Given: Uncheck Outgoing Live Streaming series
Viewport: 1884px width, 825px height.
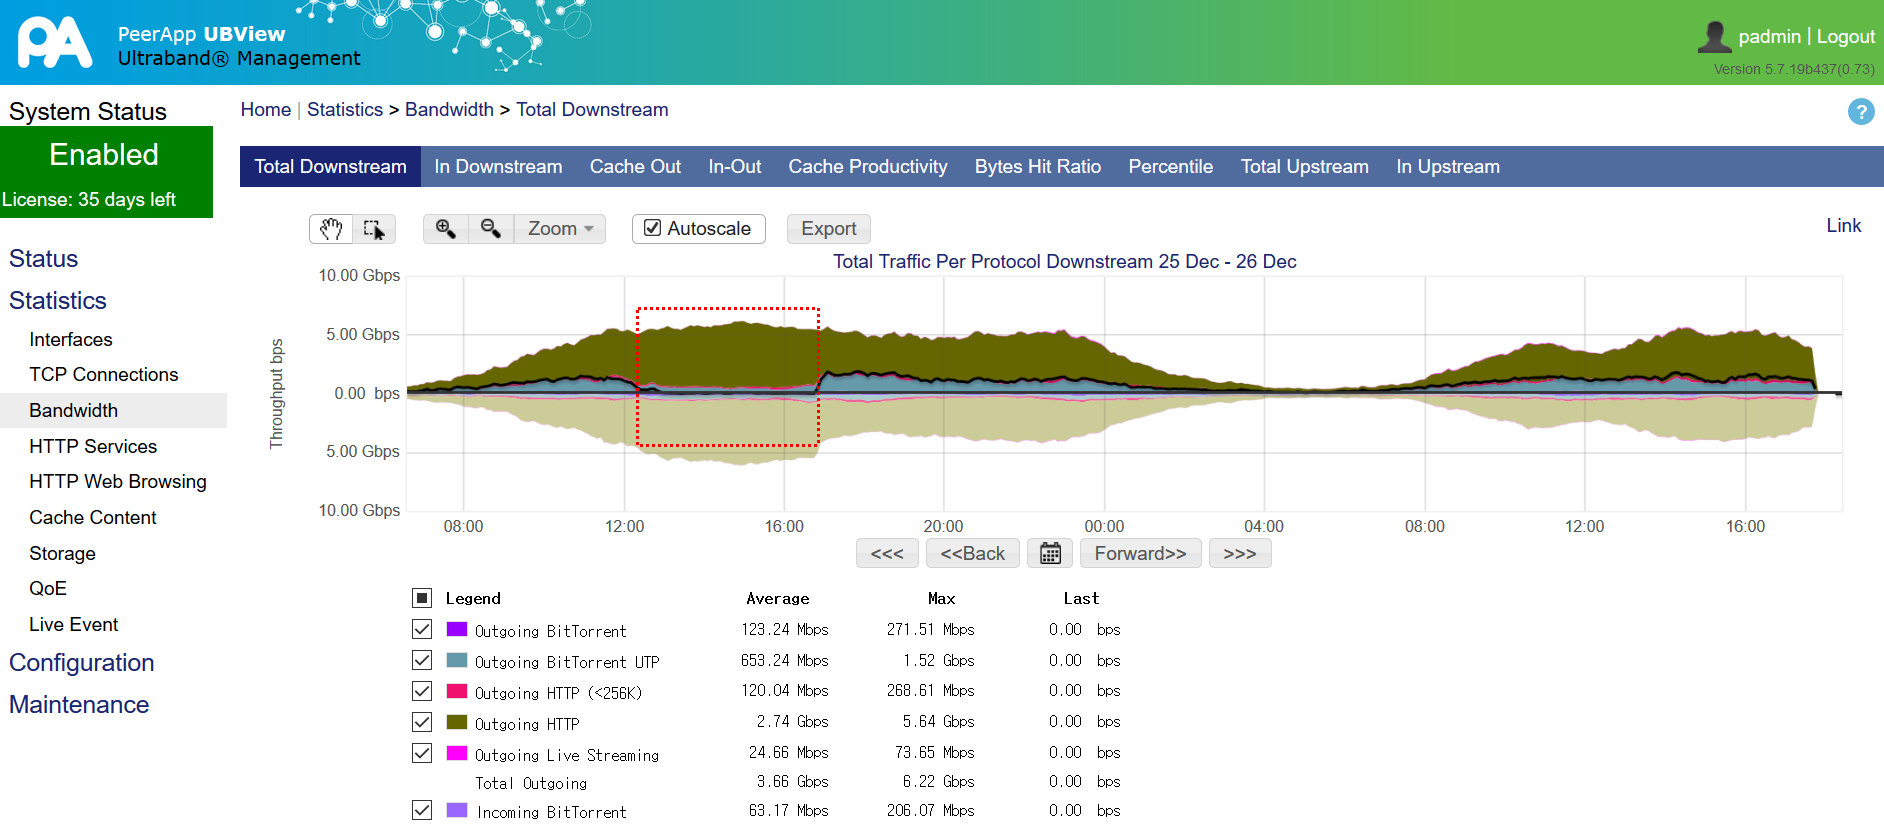Looking at the screenshot, I should tap(422, 753).
